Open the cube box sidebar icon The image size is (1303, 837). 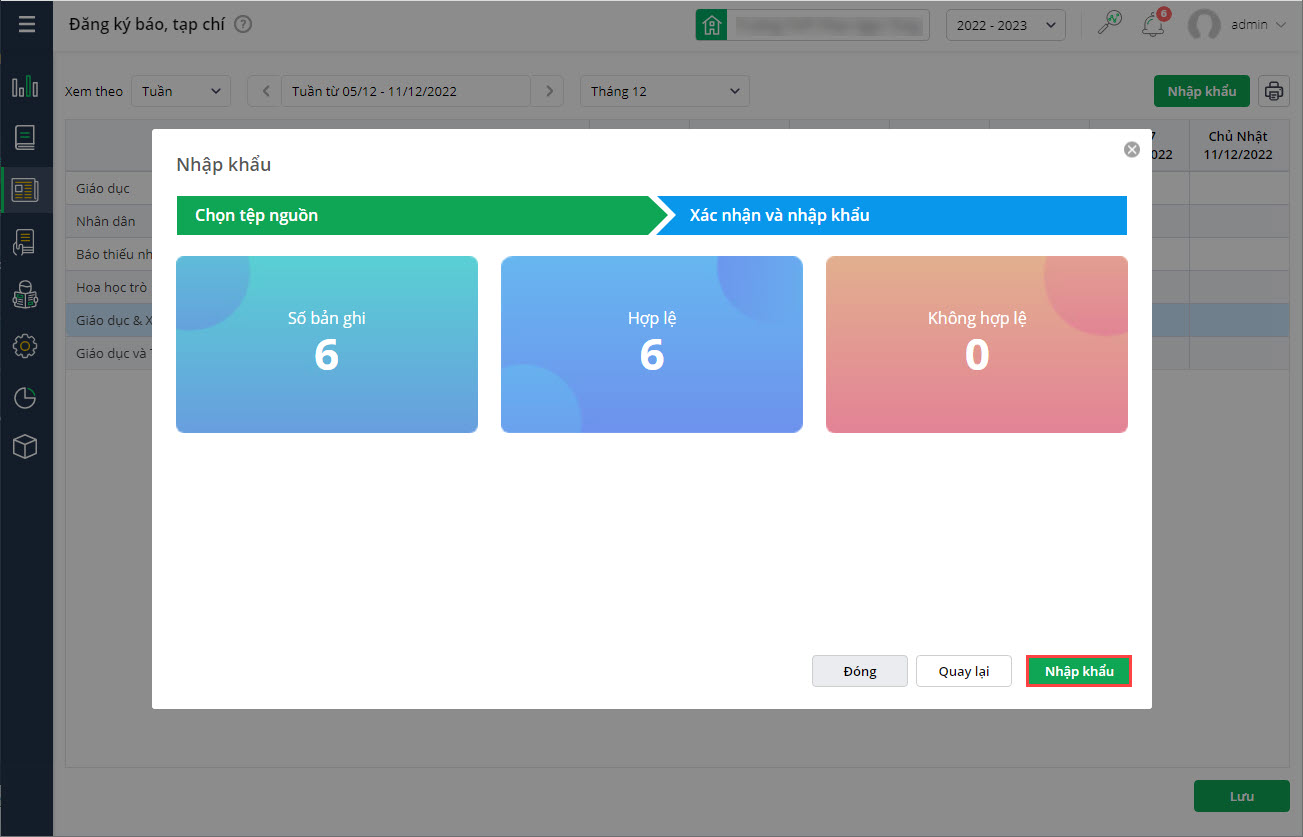coord(25,447)
